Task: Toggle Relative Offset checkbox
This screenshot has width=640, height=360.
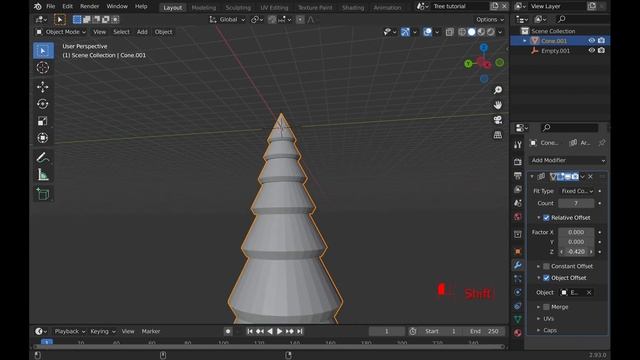Action: tap(546, 218)
